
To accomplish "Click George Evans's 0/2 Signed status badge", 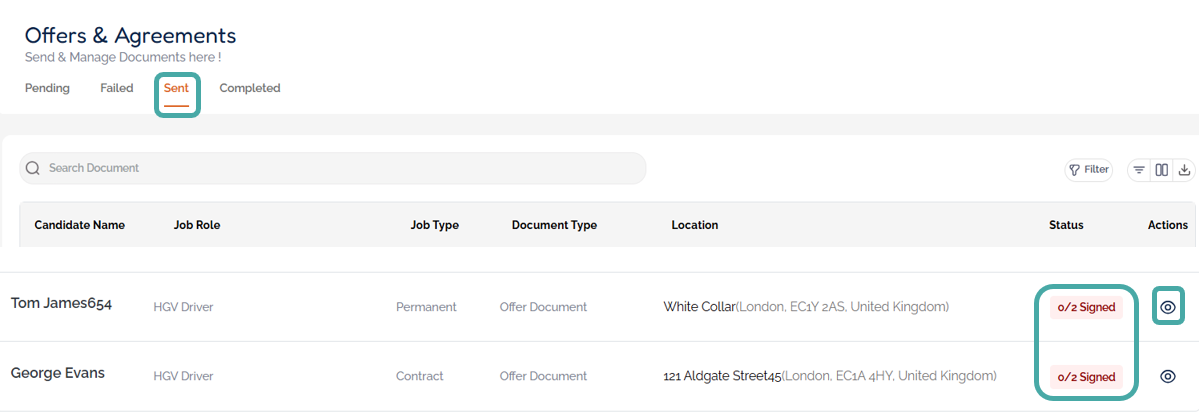I will pos(1086,377).
